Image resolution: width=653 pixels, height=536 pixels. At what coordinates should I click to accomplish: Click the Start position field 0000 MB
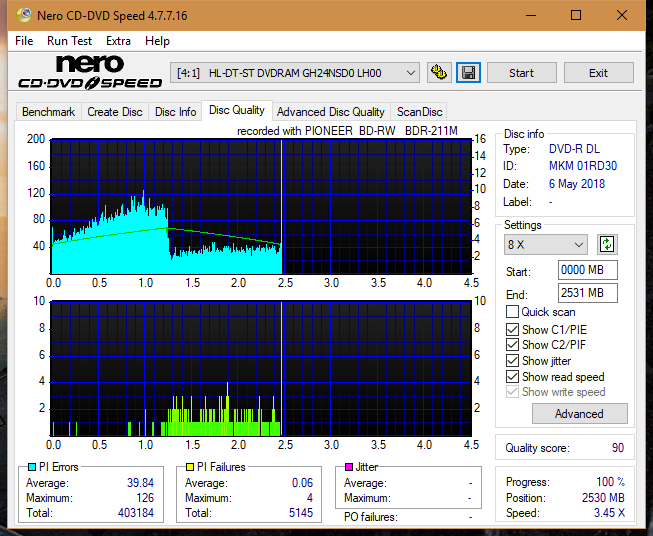pos(588,270)
